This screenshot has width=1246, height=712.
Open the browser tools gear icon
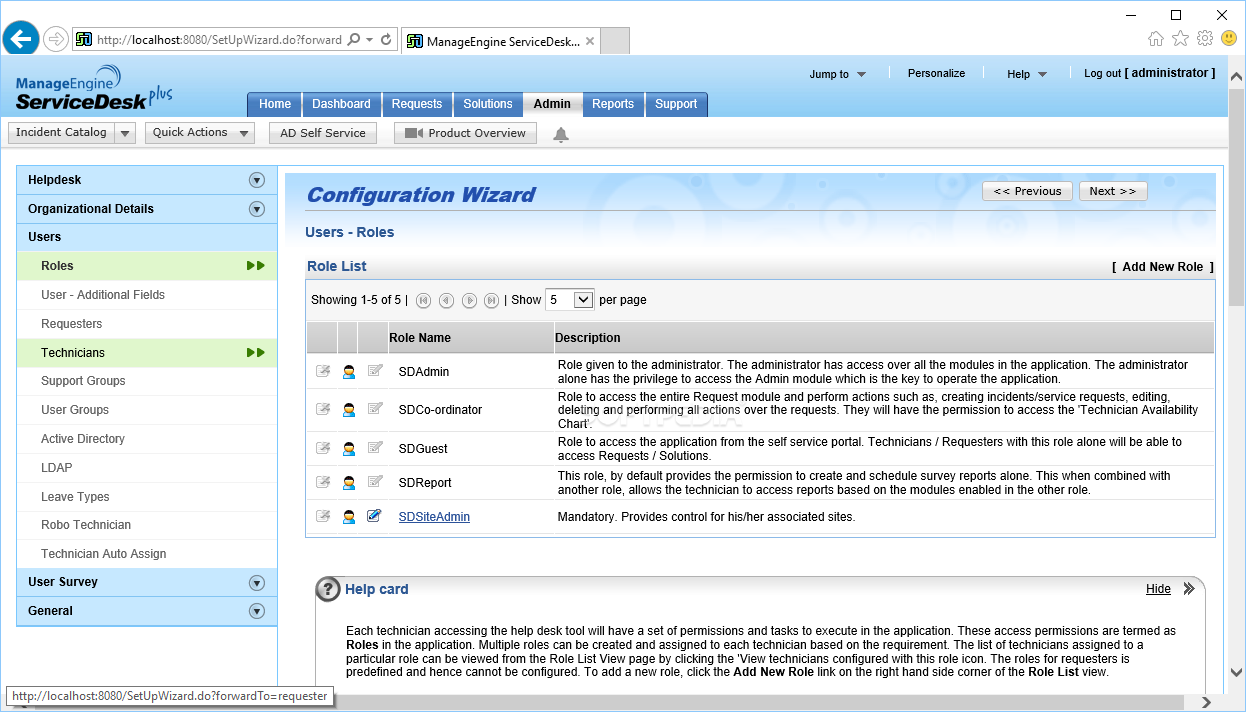point(1205,39)
